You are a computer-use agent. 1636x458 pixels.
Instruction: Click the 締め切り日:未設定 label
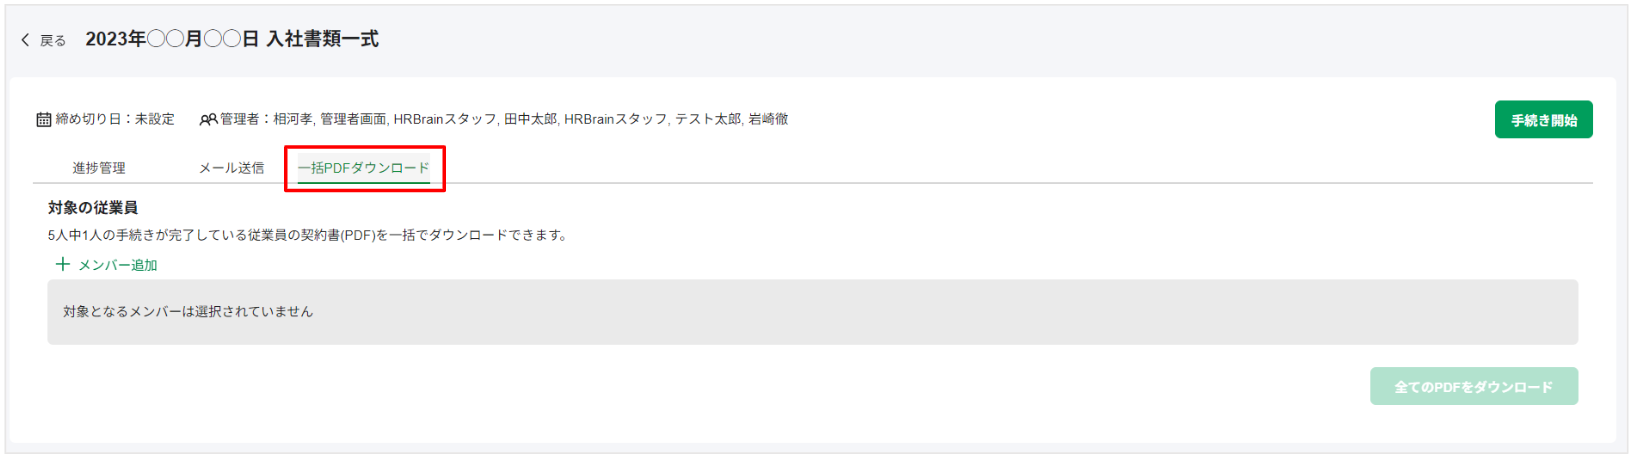pos(115,119)
